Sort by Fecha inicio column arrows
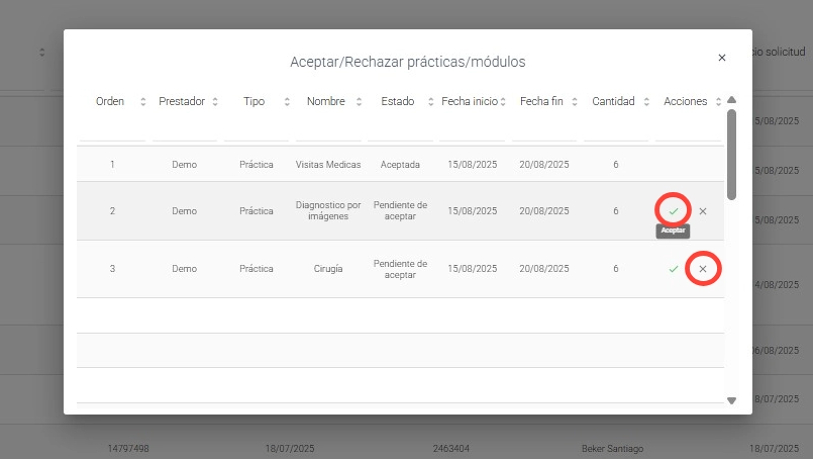813x459 pixels. tap(503, 102)
